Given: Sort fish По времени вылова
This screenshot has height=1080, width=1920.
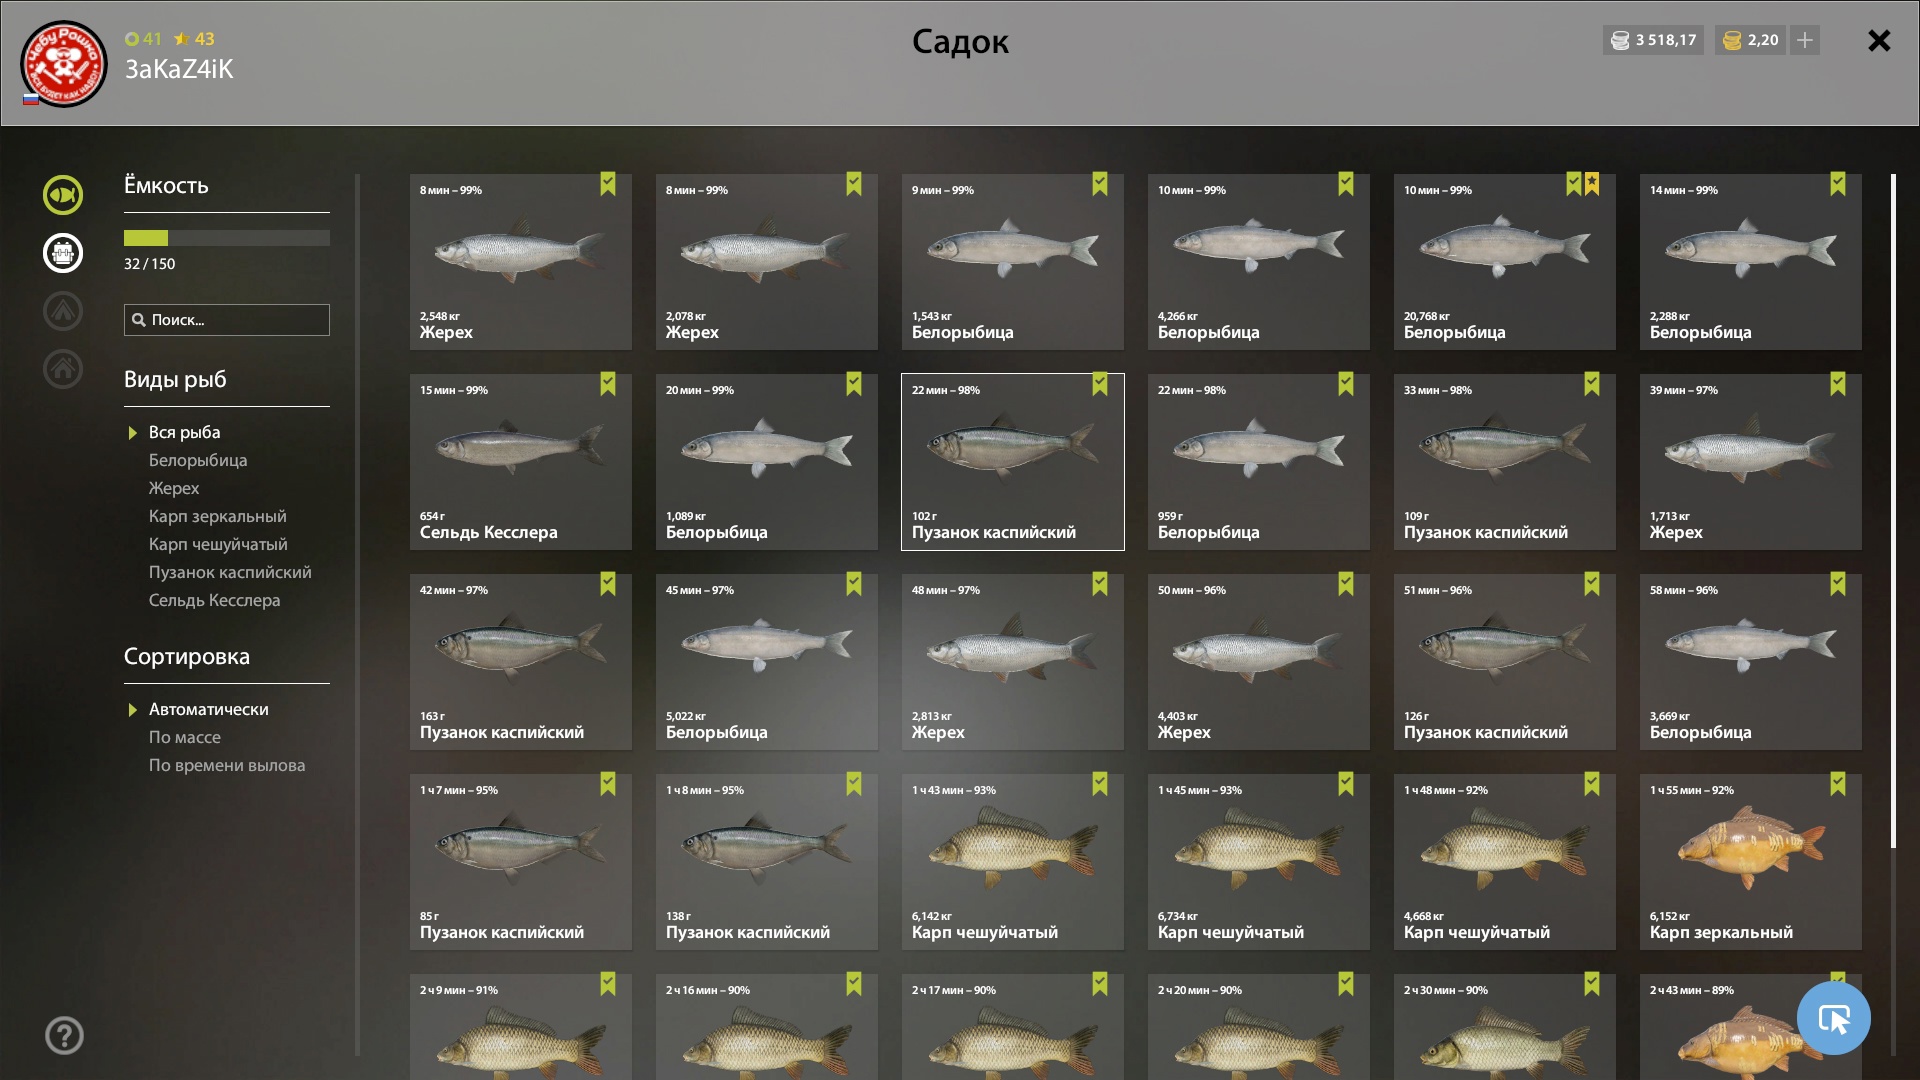Looking at the screenshot, I should click(x=227, y=765).
